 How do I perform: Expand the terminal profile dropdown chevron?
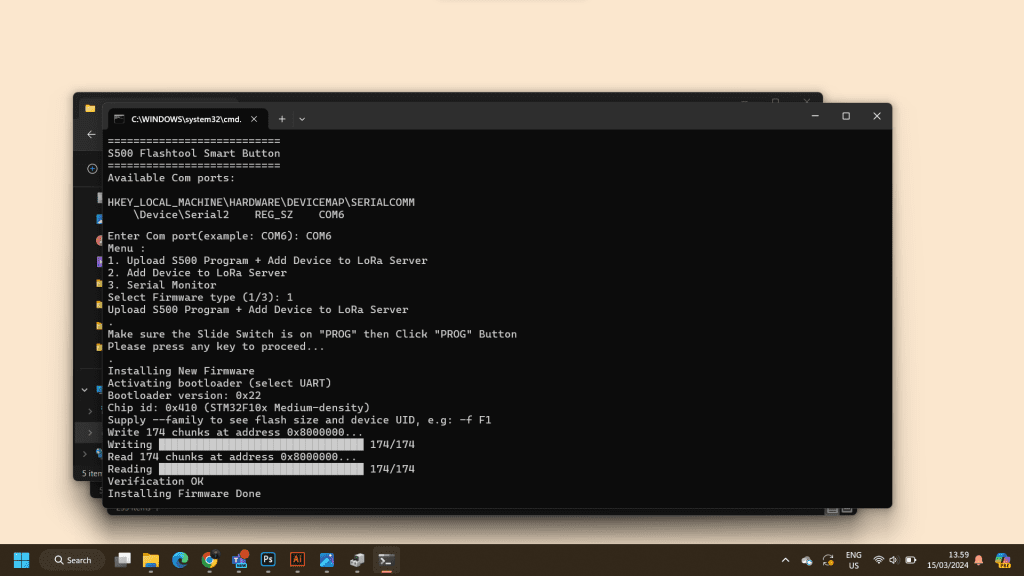tap(302, 118)
